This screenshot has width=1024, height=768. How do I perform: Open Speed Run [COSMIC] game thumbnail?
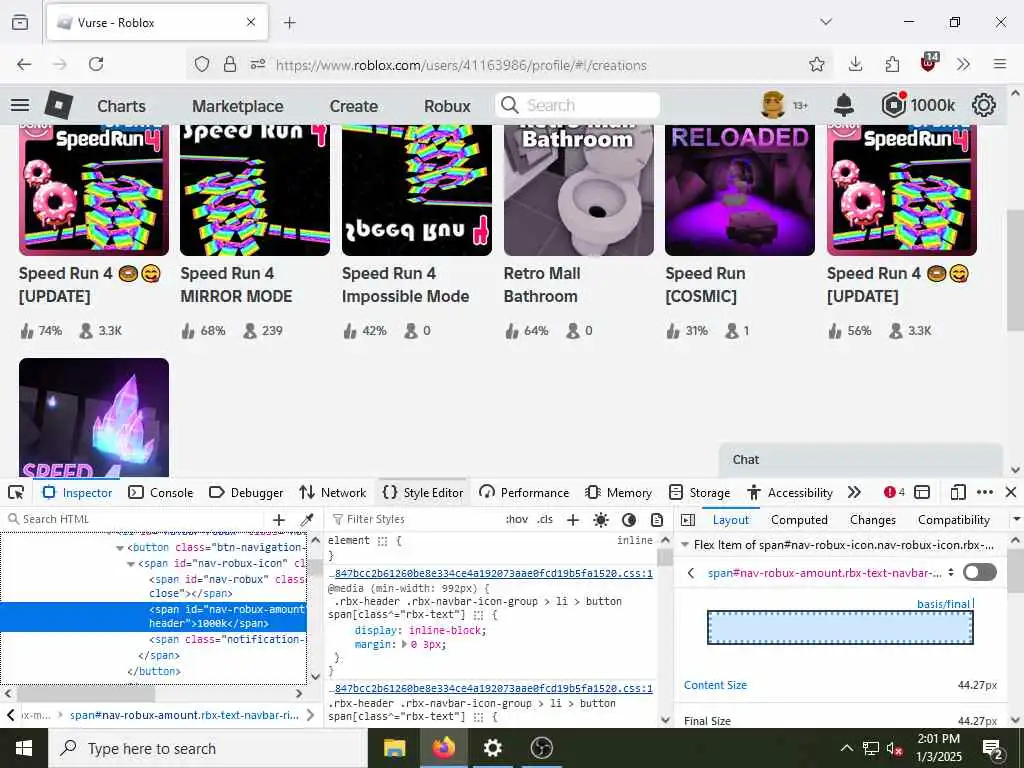click(740, 190)
